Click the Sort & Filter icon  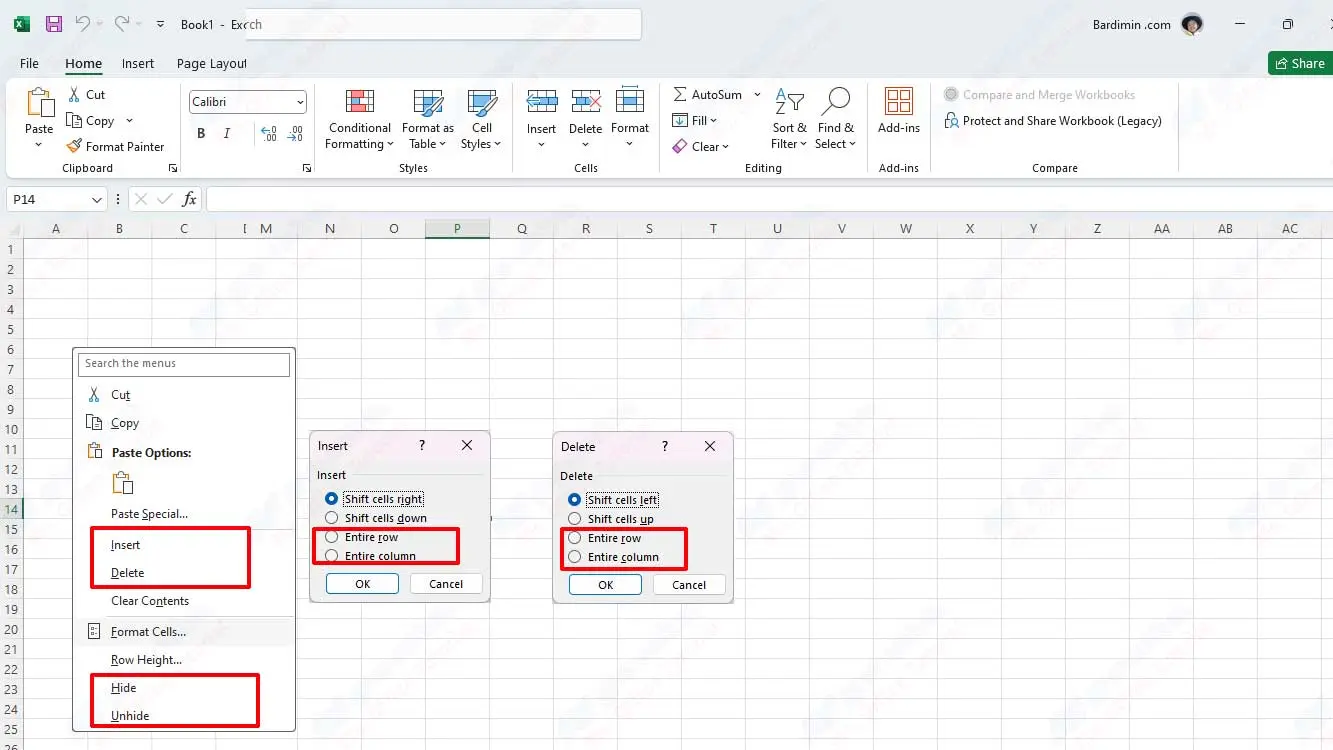[789, 102]
